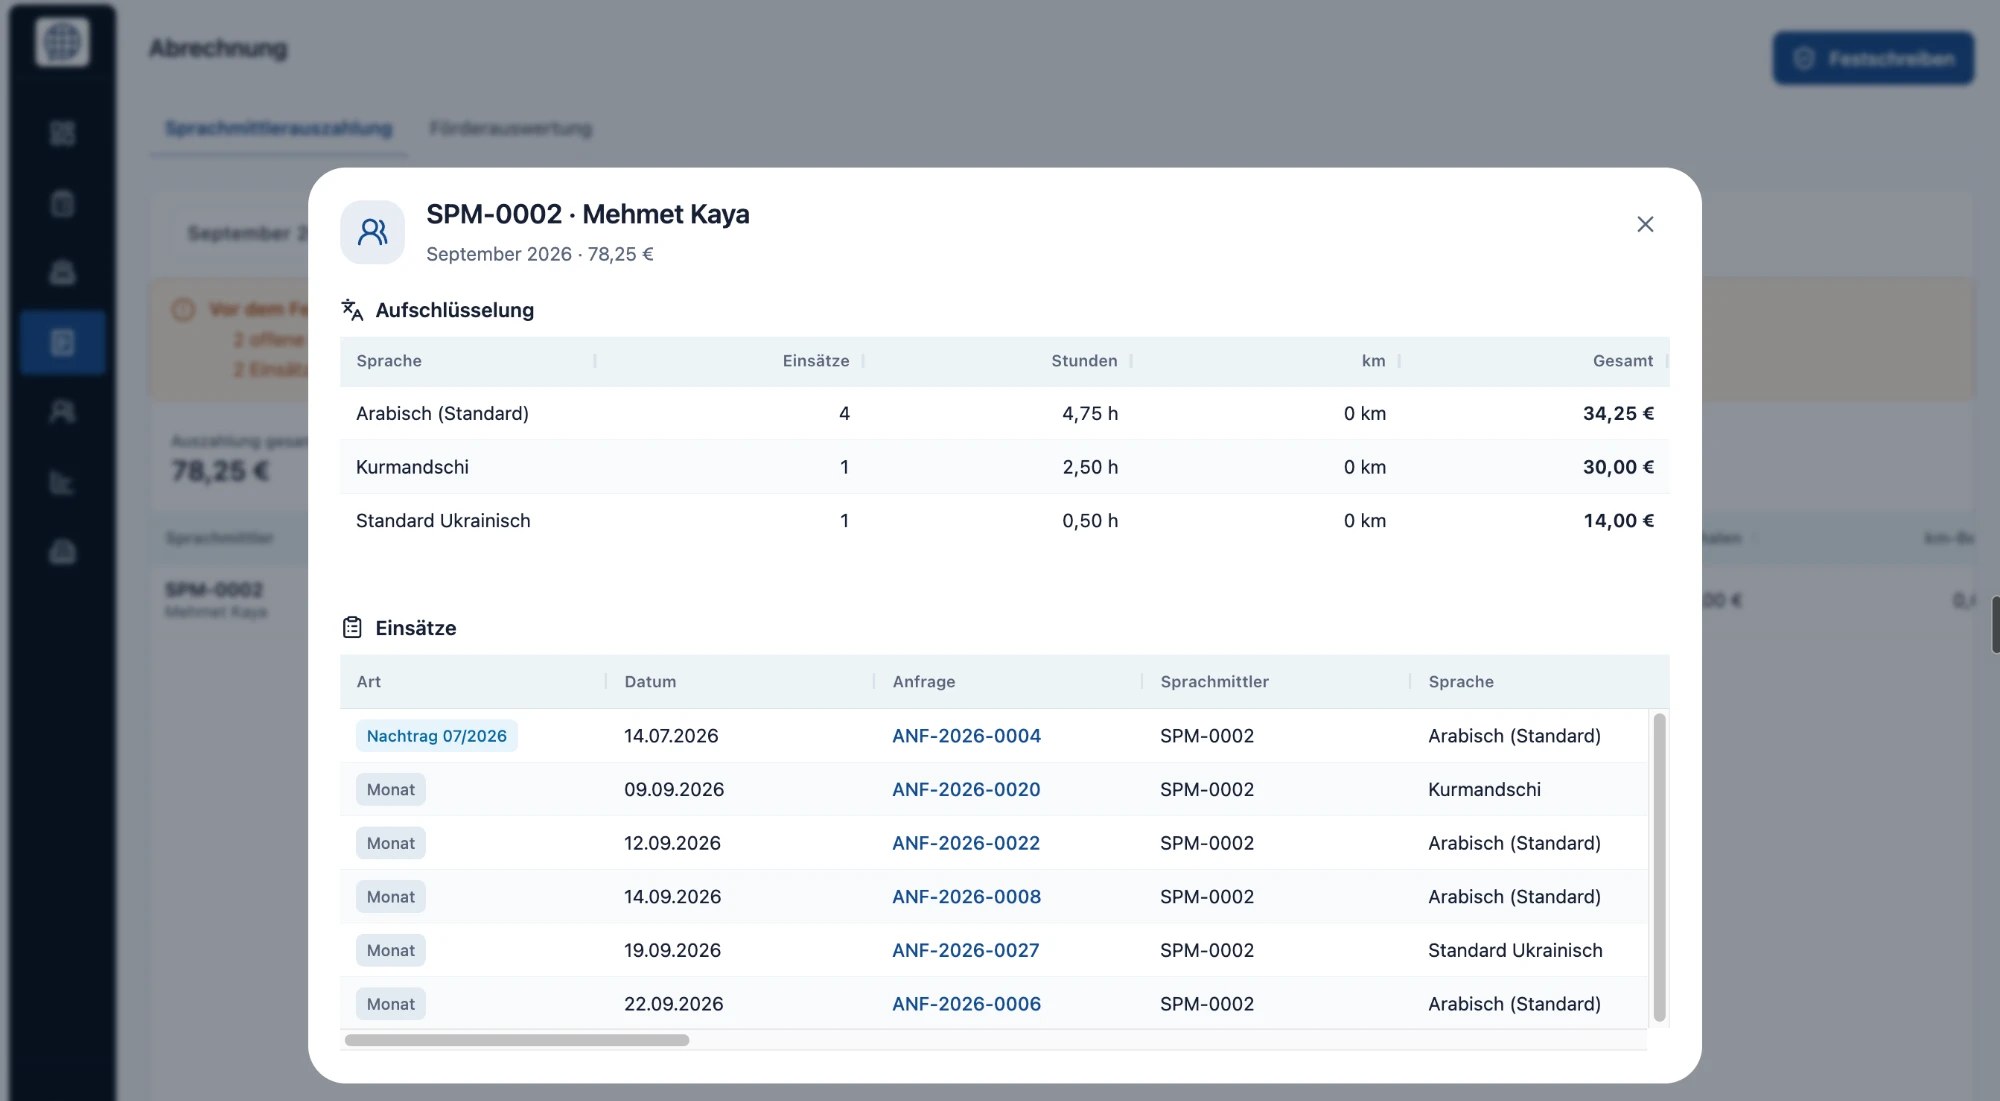The image size is (2000, 1101).
Task: Sort breakdown table by Gesamt column
Action: point(1622,361)
